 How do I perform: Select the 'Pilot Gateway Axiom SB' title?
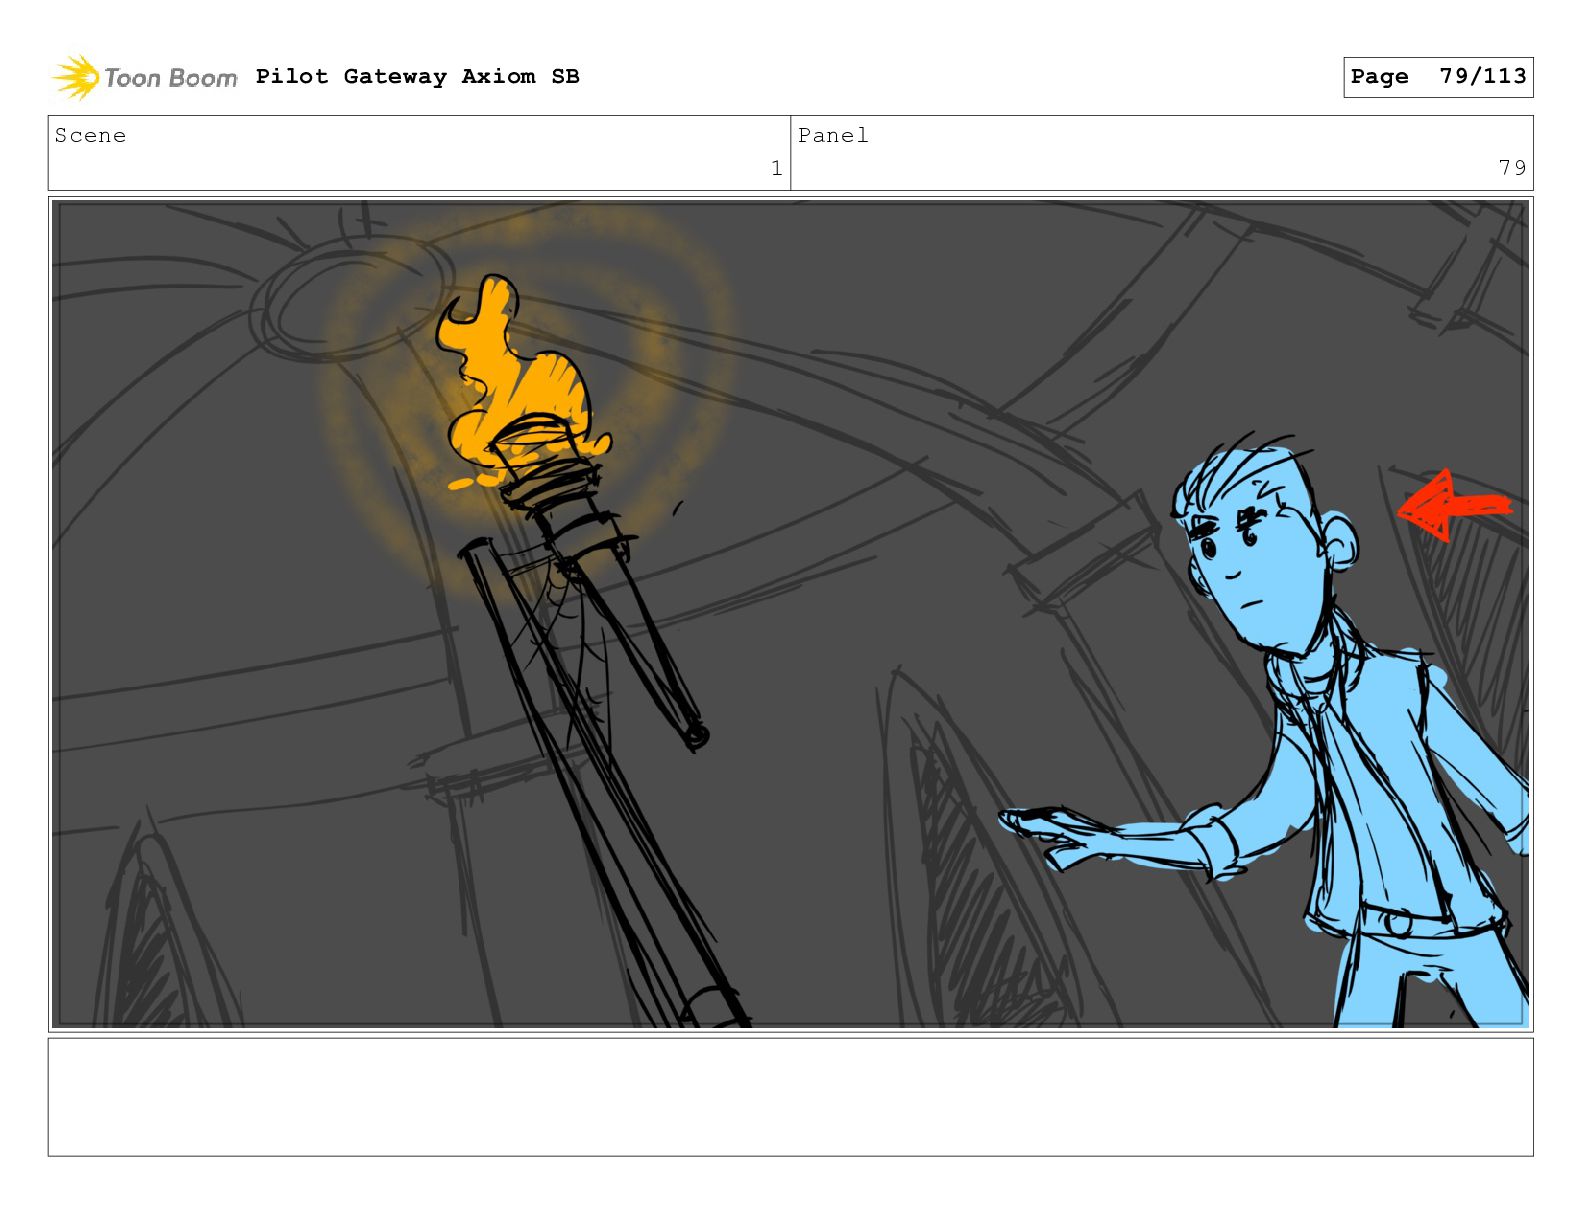pyautogui.click(x=417, y=76)
